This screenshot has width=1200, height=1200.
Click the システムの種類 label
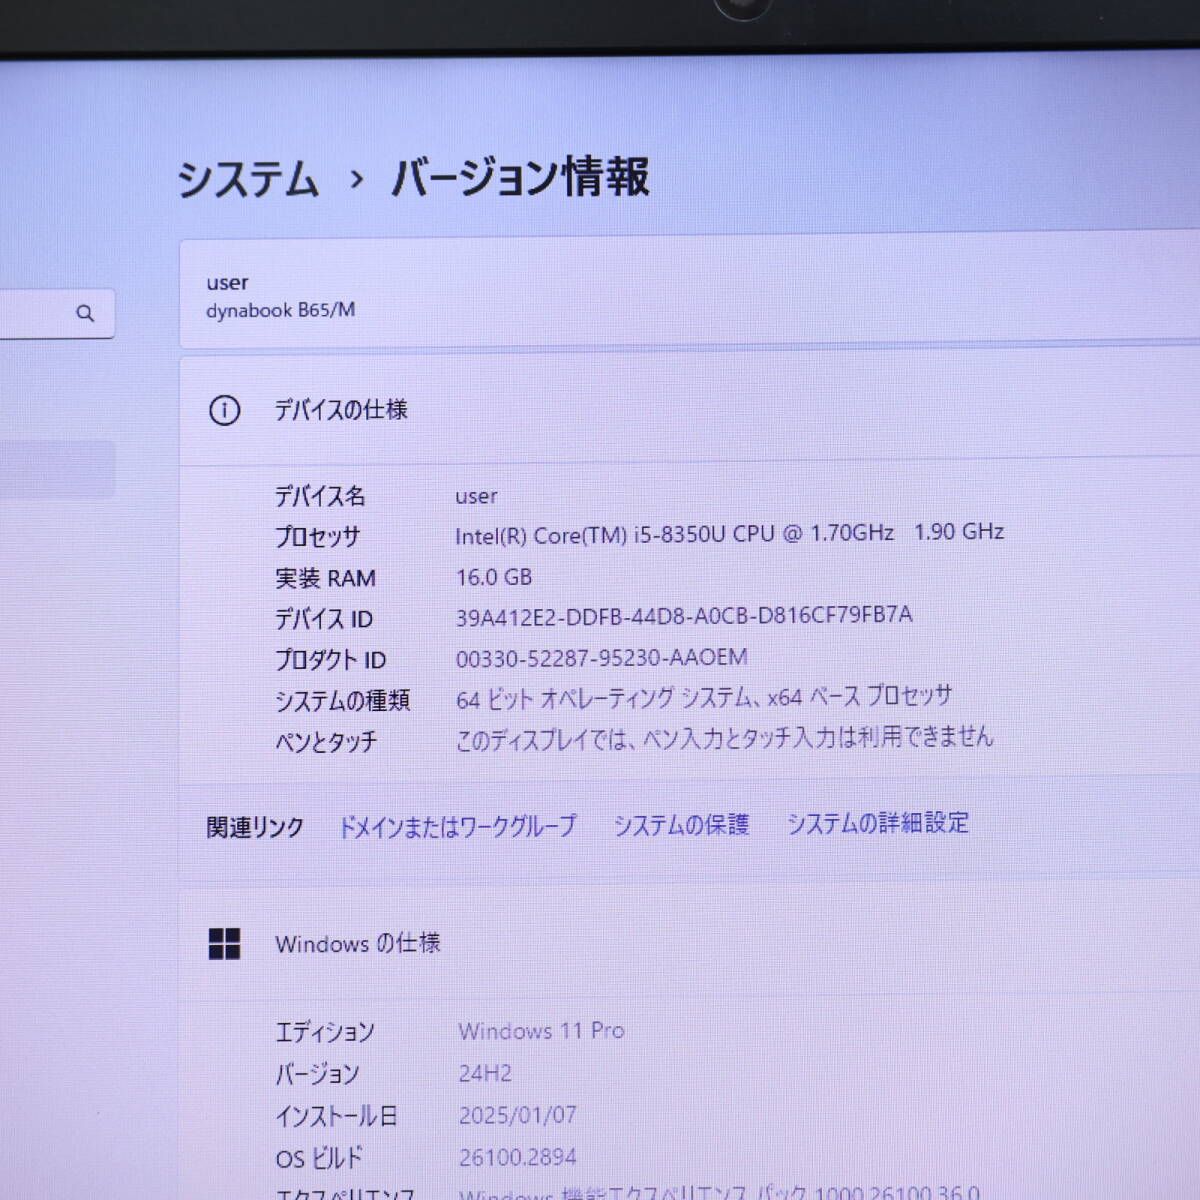tap(342, 701)
